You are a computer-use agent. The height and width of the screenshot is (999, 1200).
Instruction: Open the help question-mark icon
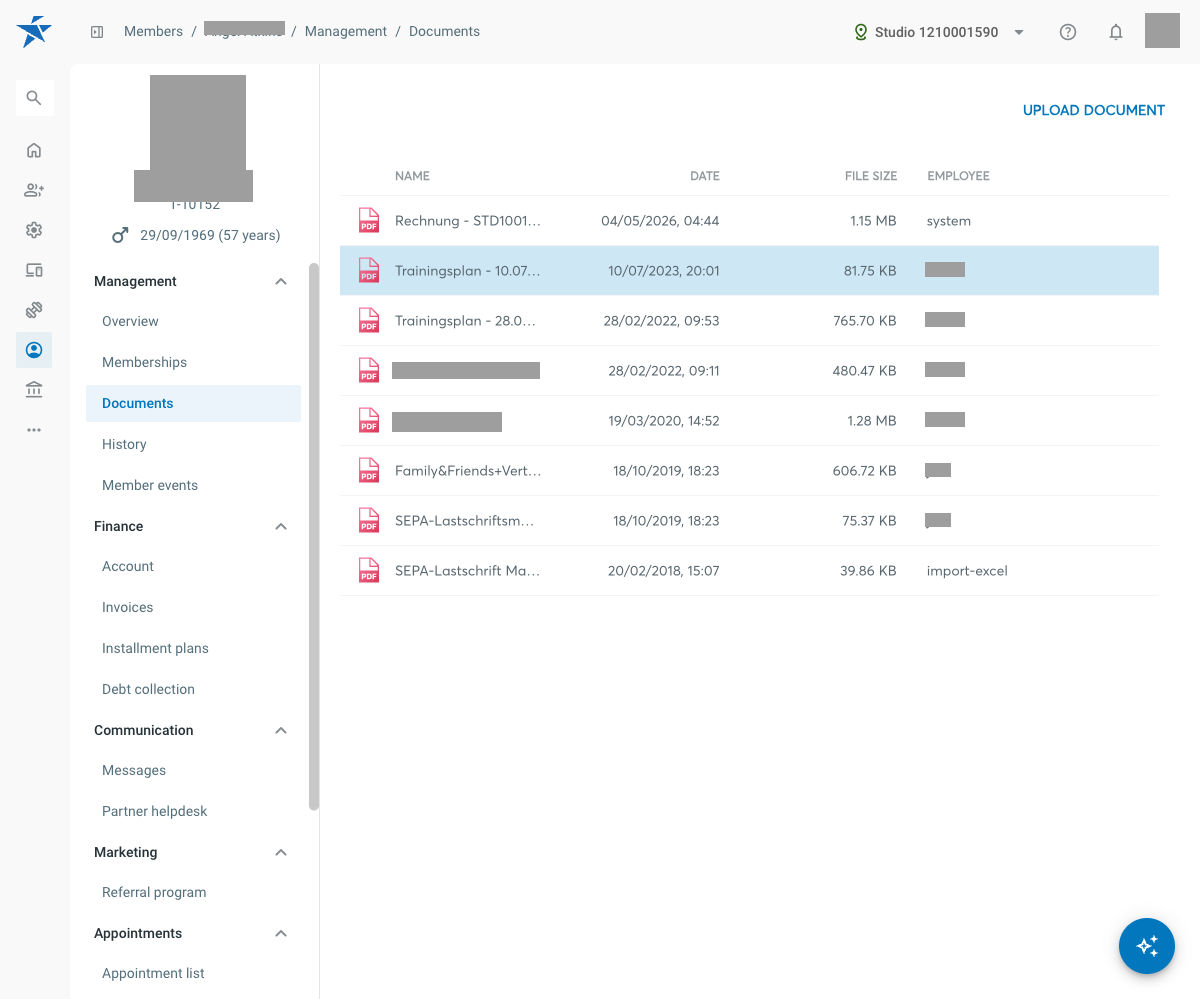point(1068,32)
